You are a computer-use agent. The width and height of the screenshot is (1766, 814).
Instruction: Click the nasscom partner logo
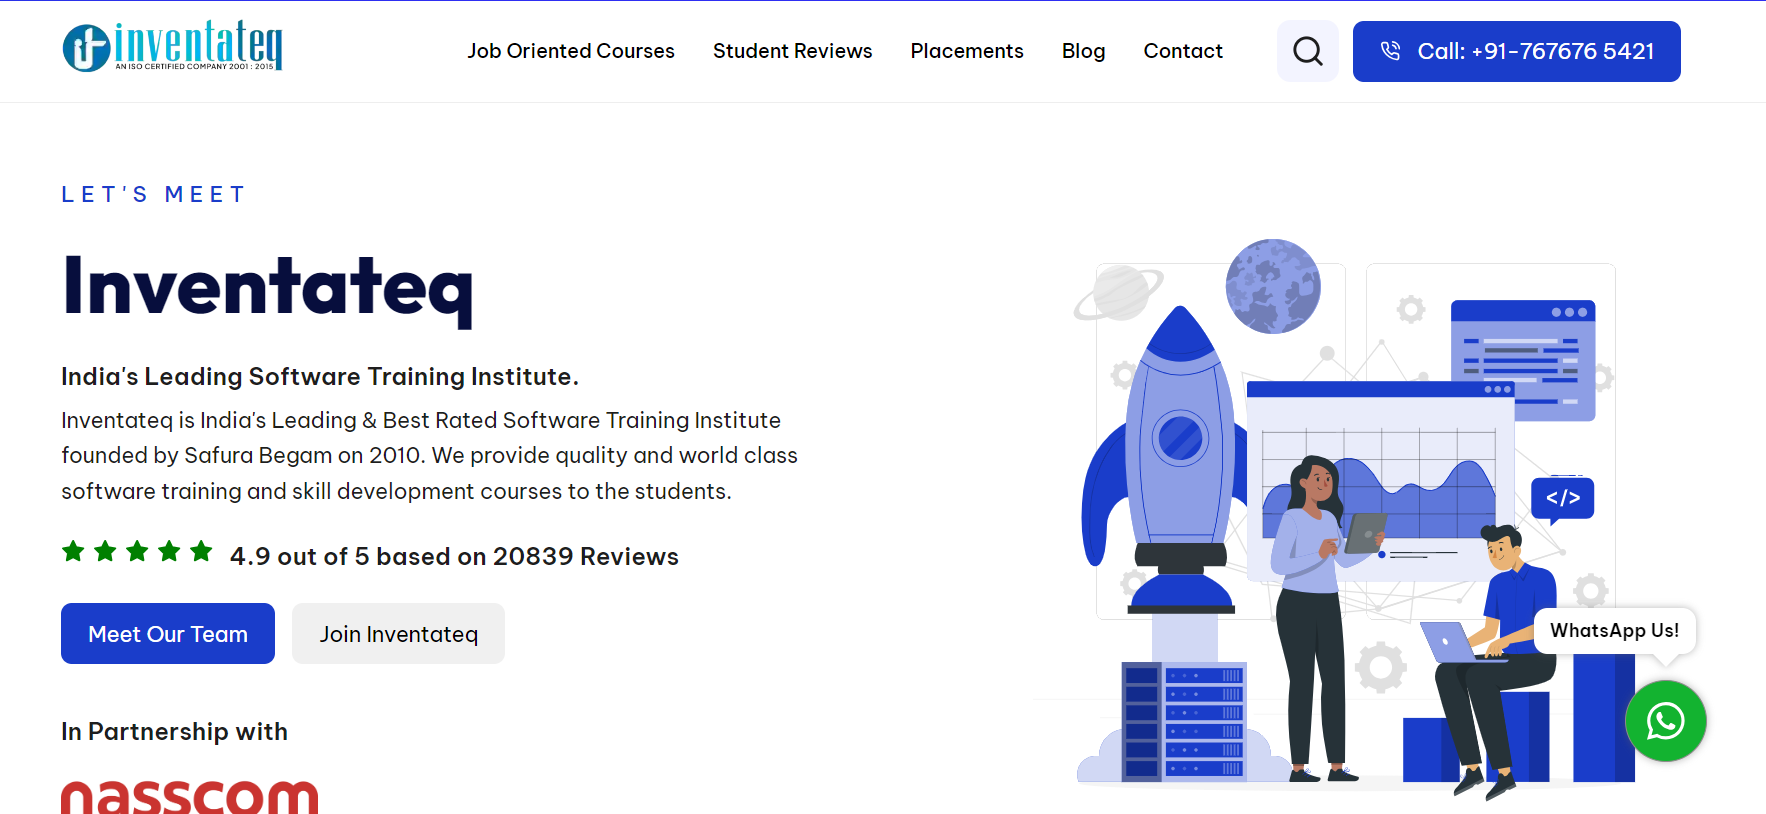click(x=190, y=797)
